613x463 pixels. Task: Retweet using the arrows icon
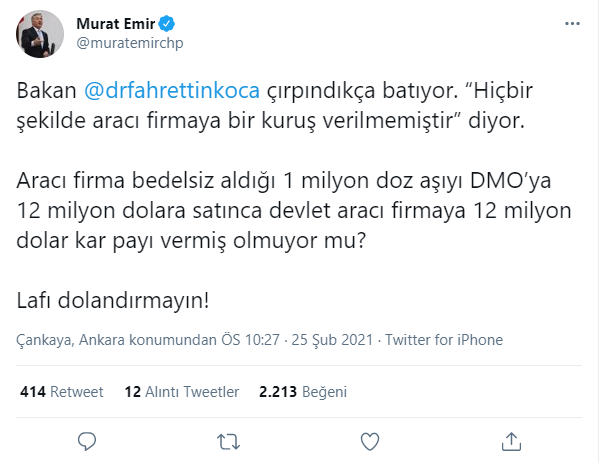pos(229,441)
